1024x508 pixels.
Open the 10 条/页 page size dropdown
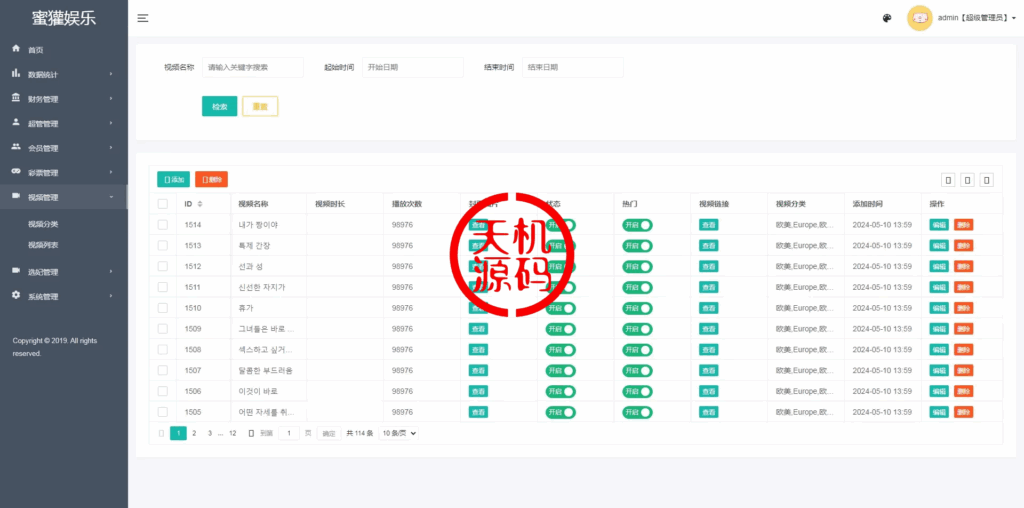[x=398, y=433]
